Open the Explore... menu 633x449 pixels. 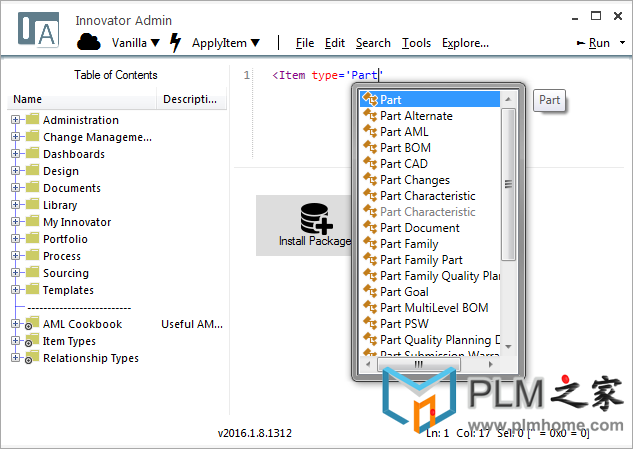point(465,43)
